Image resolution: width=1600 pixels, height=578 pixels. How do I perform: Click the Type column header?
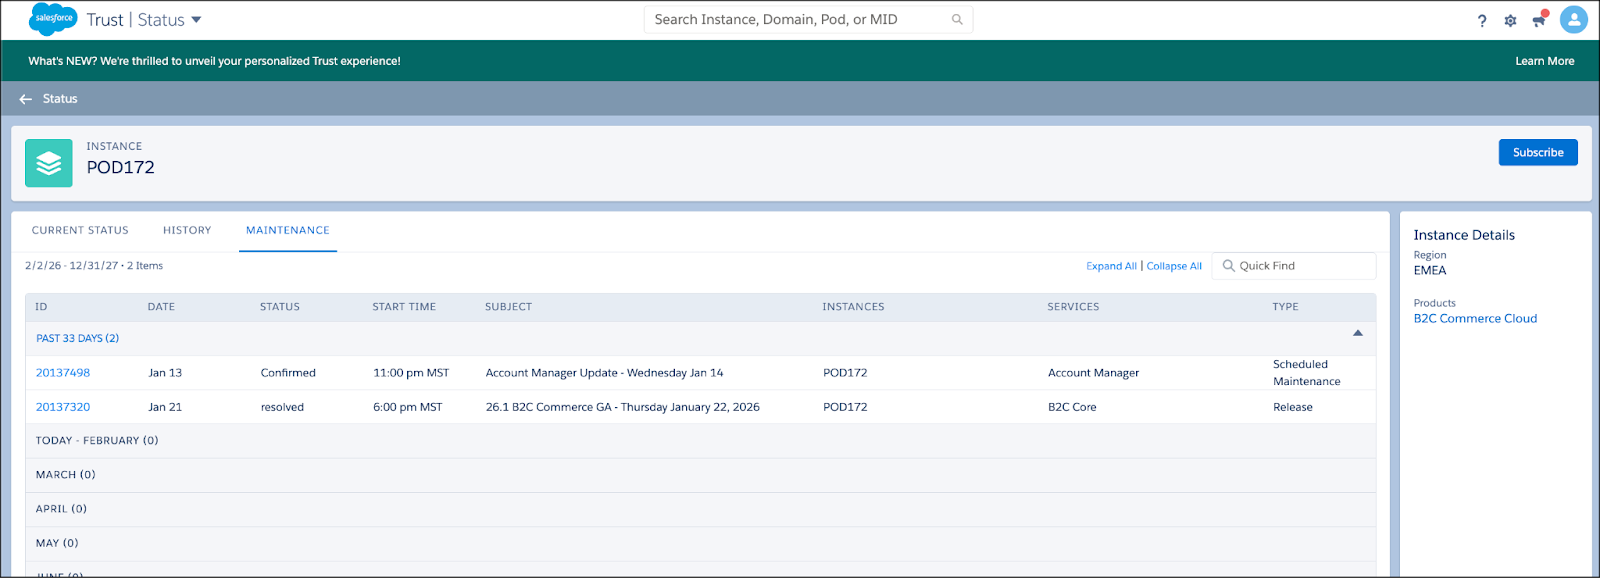(x=1285, y=307)
